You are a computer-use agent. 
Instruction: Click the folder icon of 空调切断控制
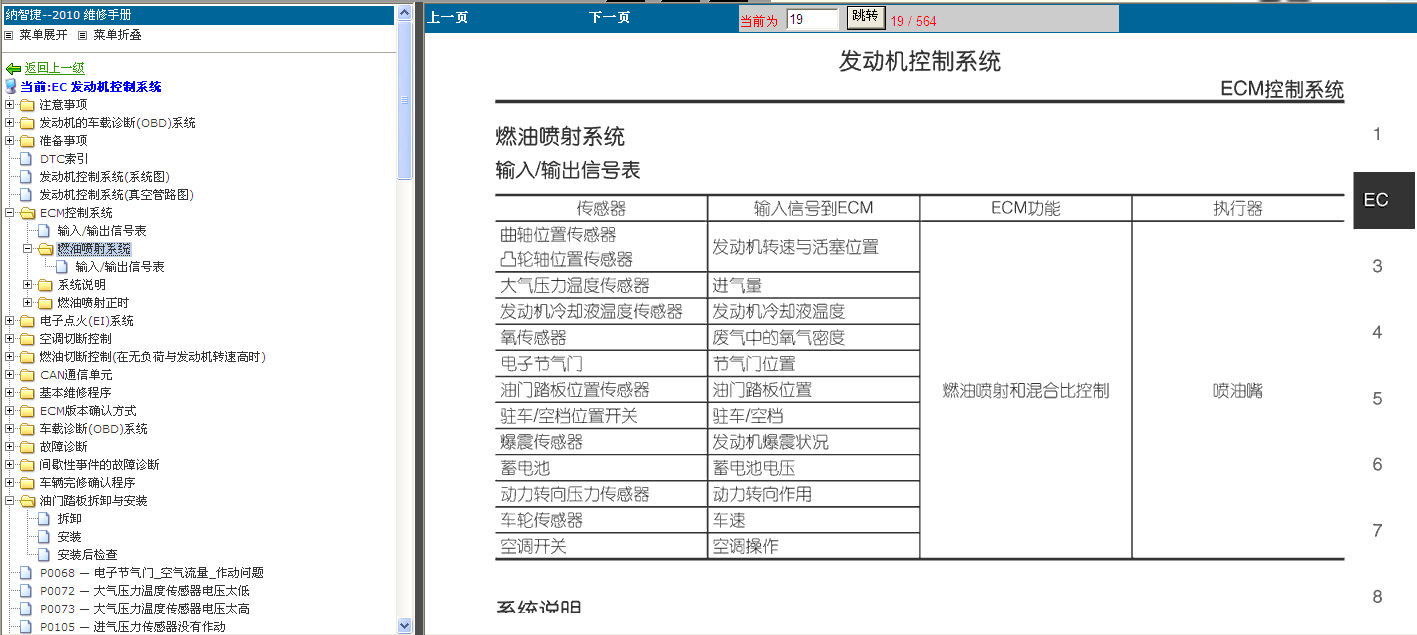27,339
